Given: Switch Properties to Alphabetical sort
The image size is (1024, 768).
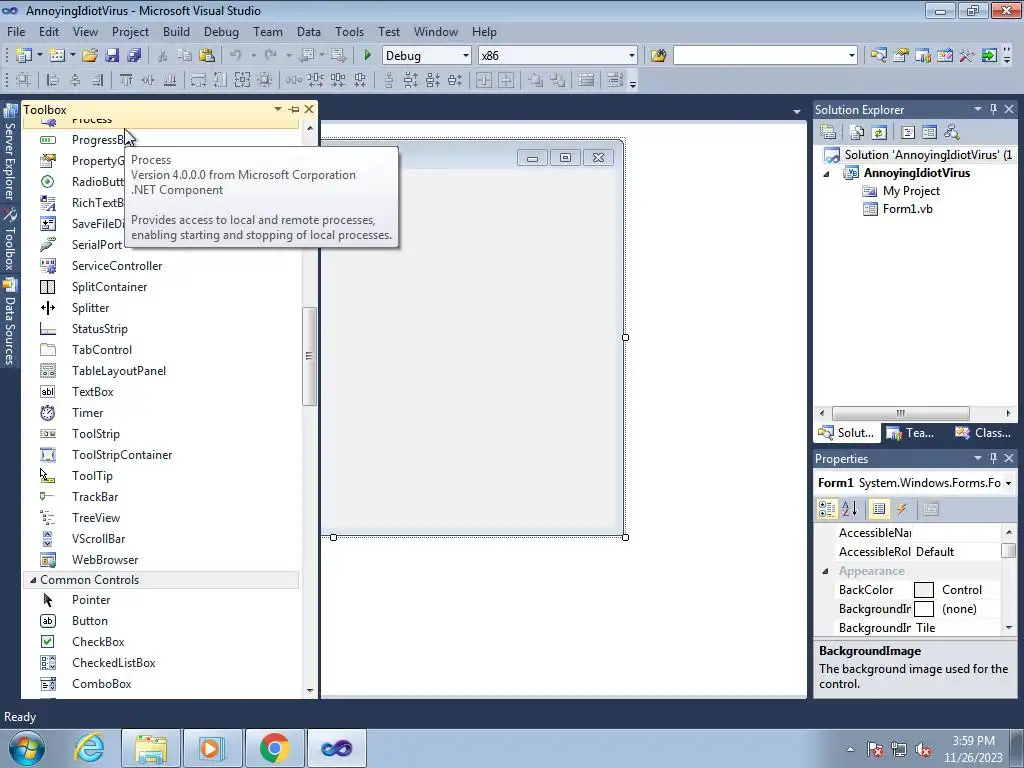Looking at the screenshot, I should [x=849, y=509].
